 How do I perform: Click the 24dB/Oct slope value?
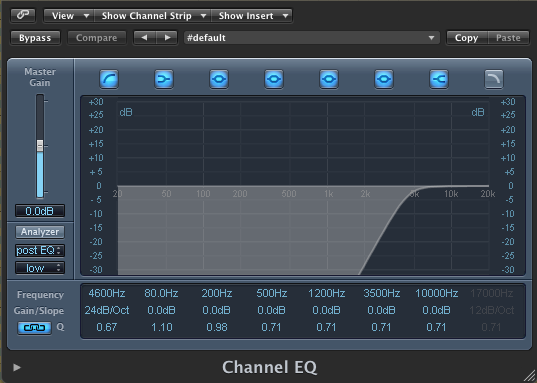point(107,310)
